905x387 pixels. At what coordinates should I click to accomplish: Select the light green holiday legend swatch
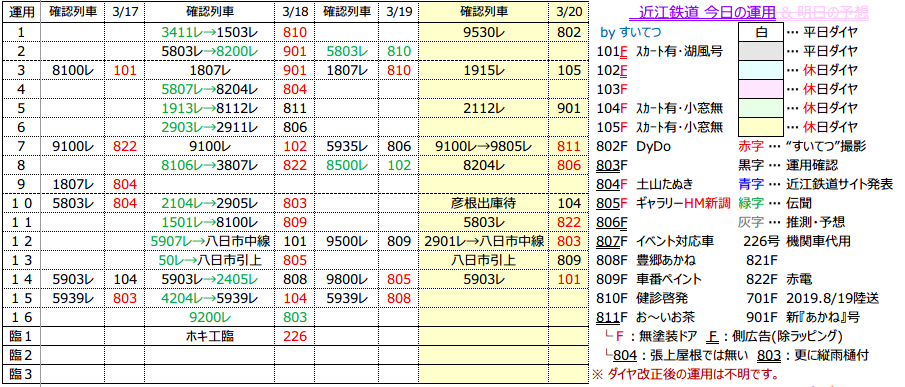(x=761, y=108)
